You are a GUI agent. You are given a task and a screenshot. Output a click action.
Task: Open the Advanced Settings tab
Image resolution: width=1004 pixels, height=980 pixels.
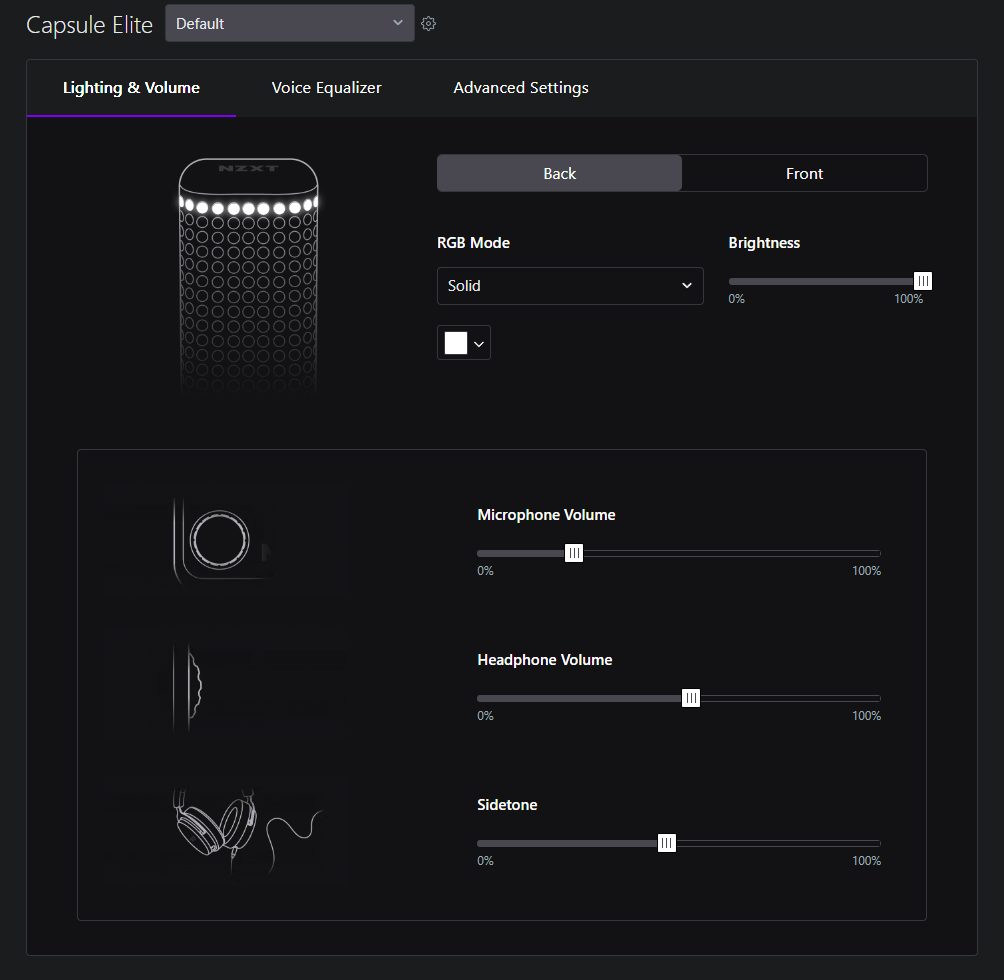521,88
